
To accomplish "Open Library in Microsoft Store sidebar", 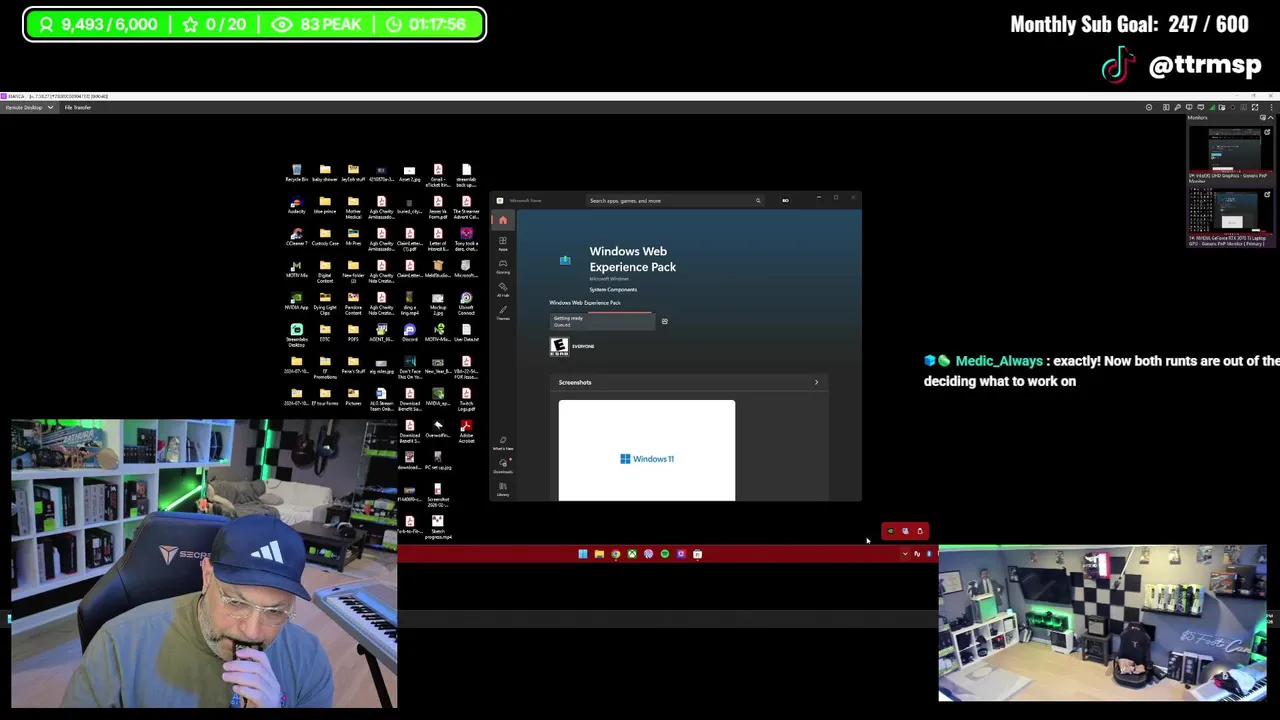I will tap(503, 488).
